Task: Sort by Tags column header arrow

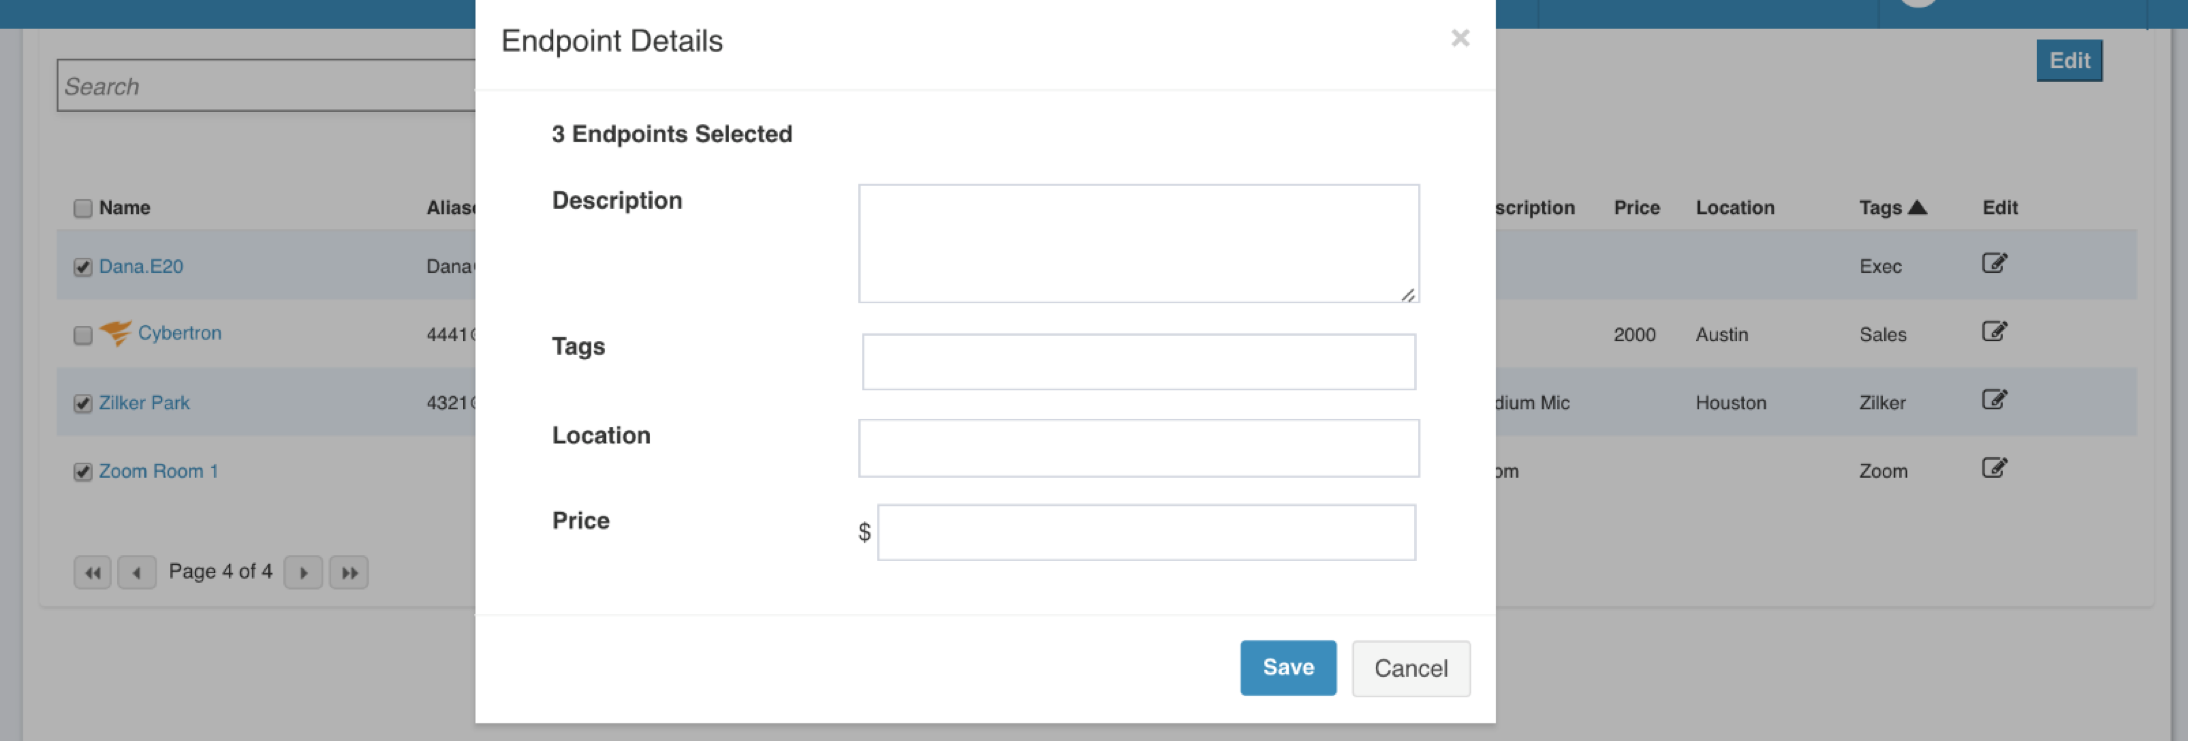Action: click(1917, 207)
